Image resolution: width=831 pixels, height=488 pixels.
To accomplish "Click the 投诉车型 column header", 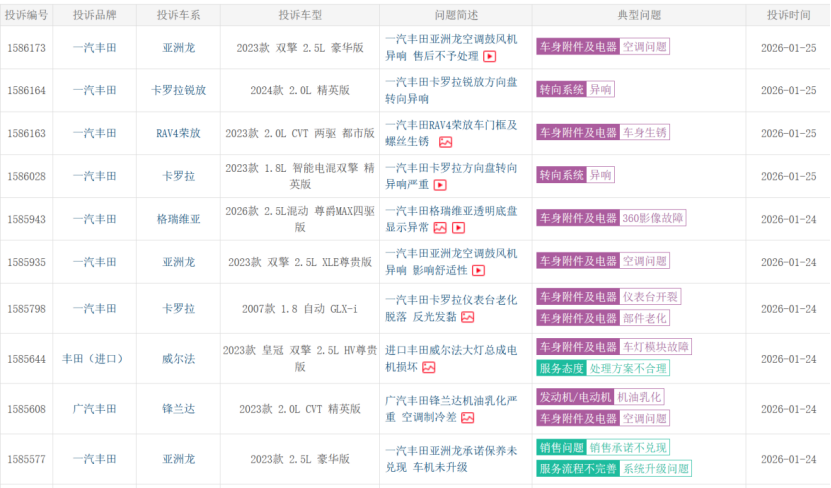I will tap(300, 15).
